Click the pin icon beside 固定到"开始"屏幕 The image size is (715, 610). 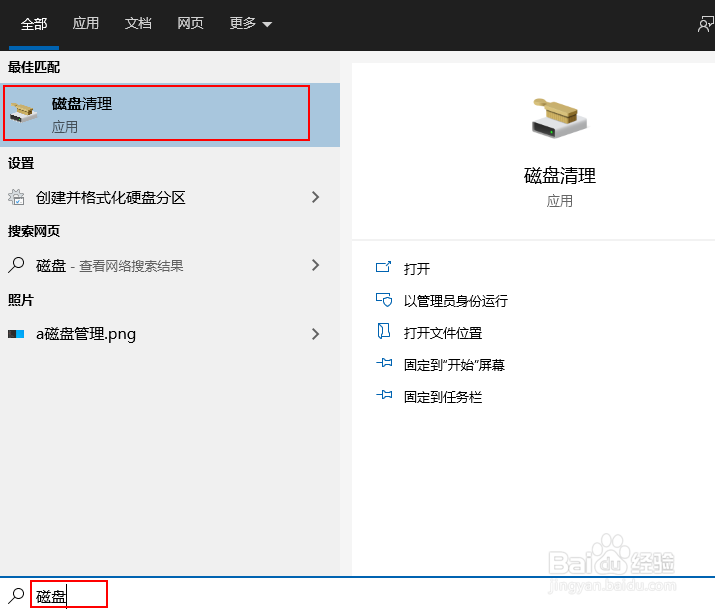pos(384,363)
